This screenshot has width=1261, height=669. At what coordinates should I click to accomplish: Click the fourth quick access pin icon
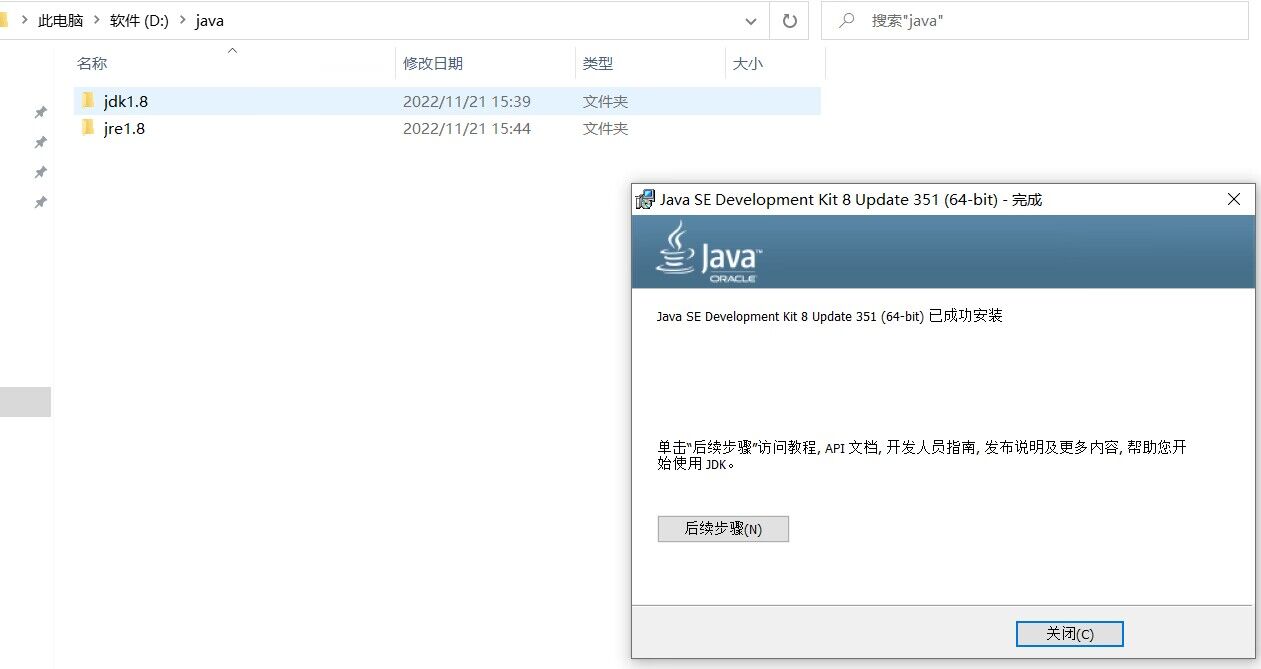coord(41,202)
